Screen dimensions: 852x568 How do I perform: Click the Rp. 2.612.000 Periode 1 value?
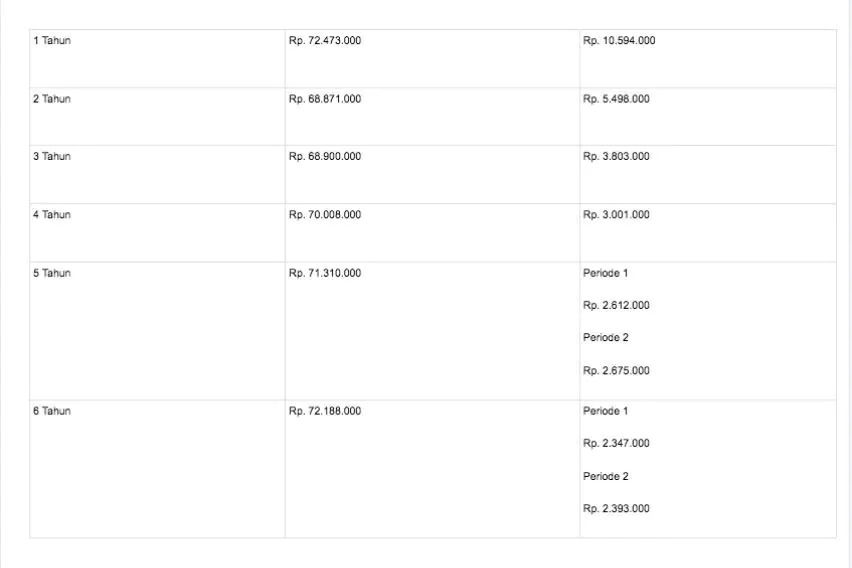coord(616,306)
